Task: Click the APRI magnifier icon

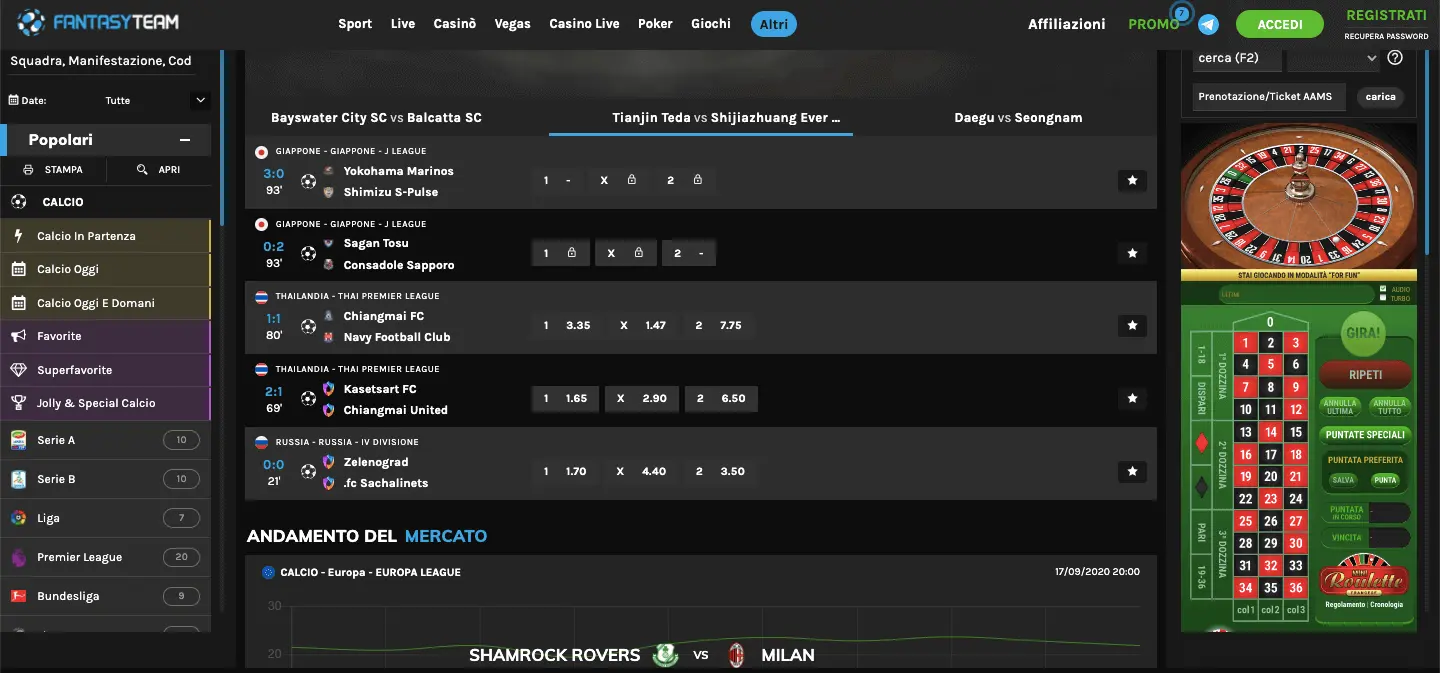Action: click(143, 170)
